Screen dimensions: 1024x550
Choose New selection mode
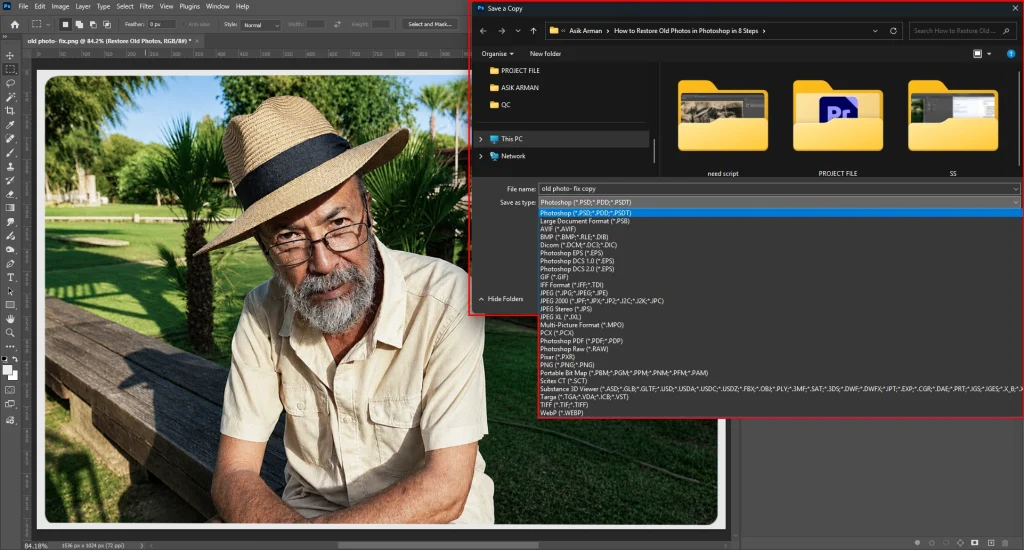coord(65,24)
